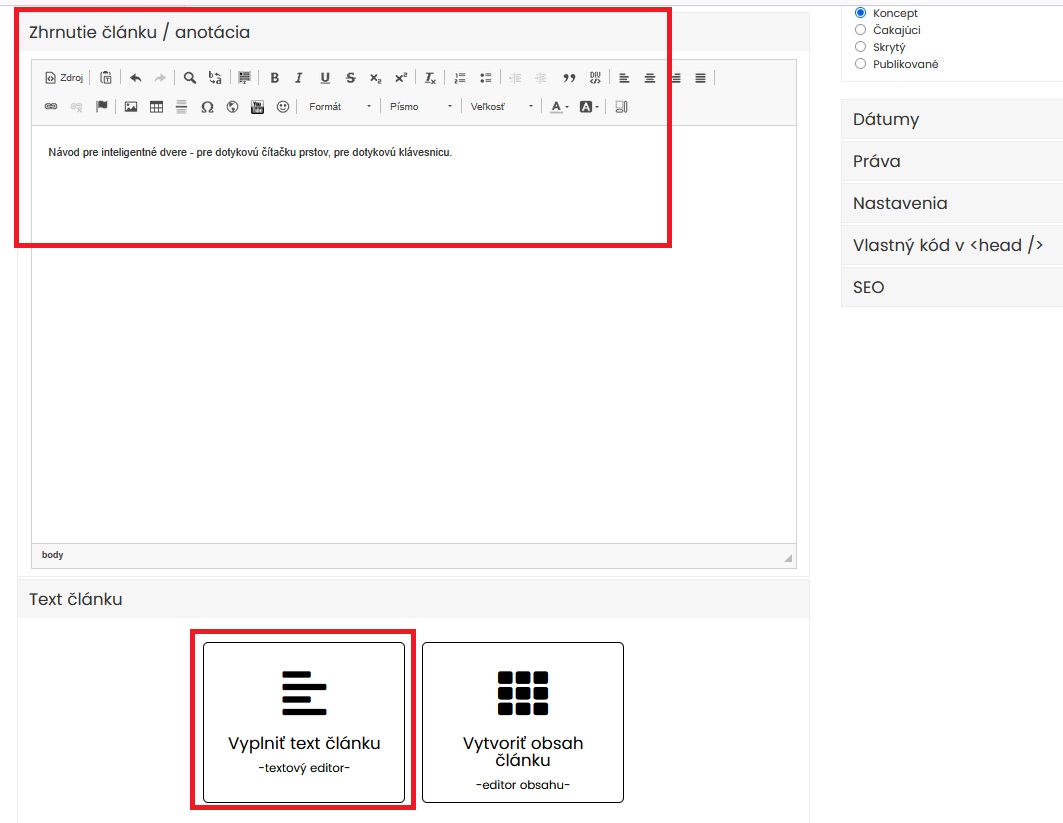Click Vyplniť text článku button

(304, 722)
